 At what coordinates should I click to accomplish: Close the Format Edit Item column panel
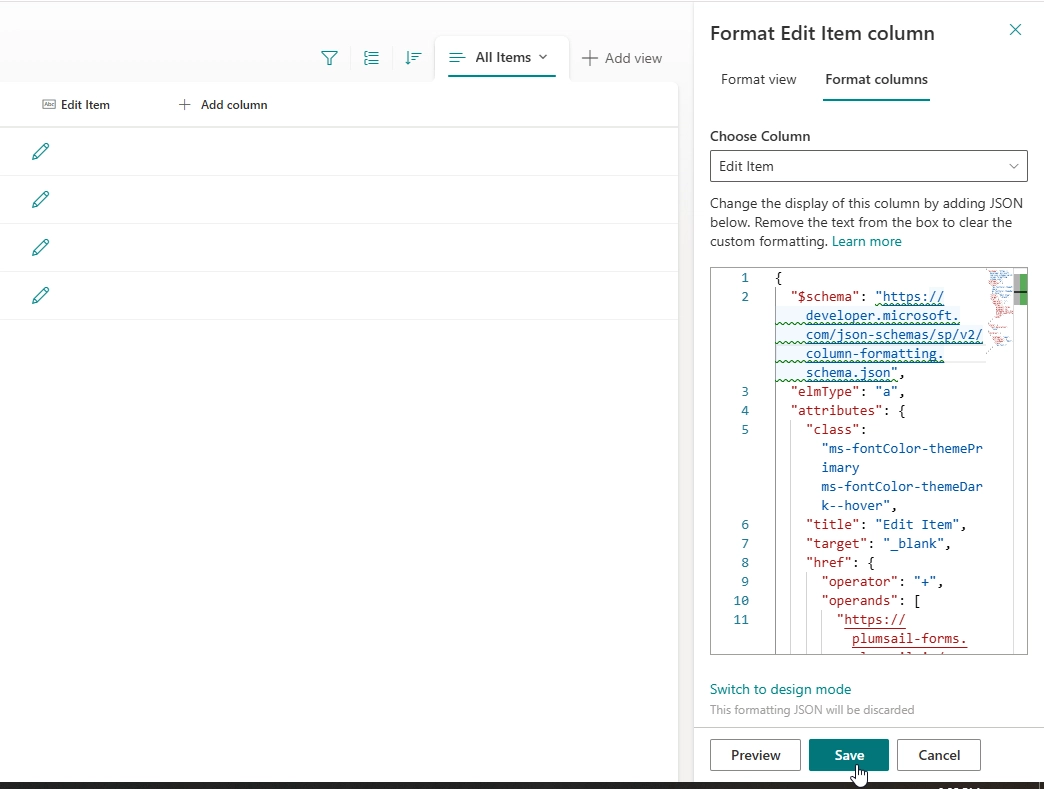click(1015, 30)
